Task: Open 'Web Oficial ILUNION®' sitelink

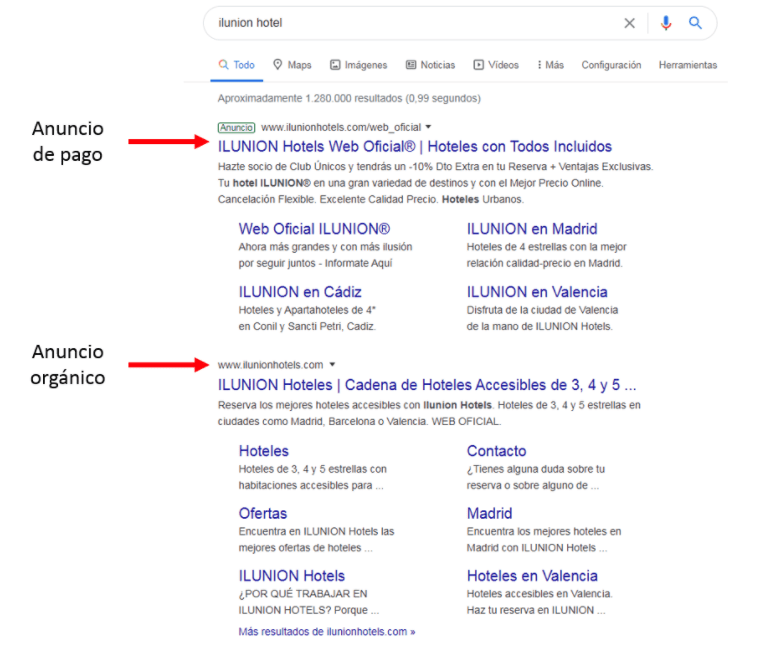Action: click(x=314, y=229)
